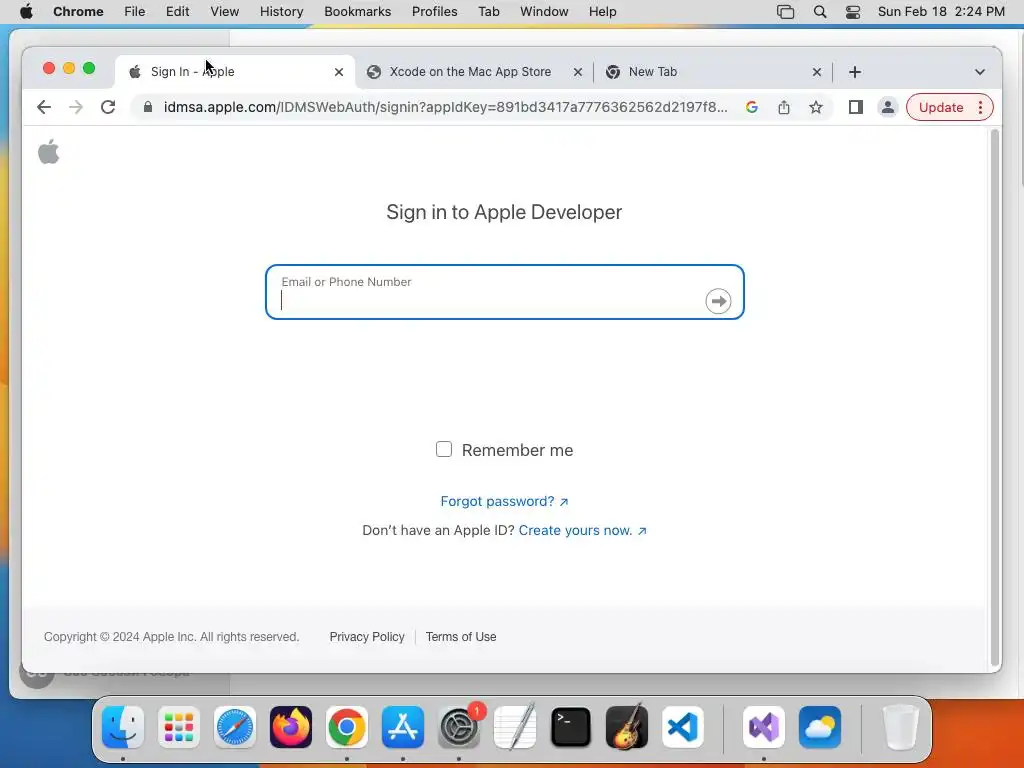Click the date and time in menu bar
Image resolution: width=1024 pixels, height=768 pixels.
pos(941,12)
